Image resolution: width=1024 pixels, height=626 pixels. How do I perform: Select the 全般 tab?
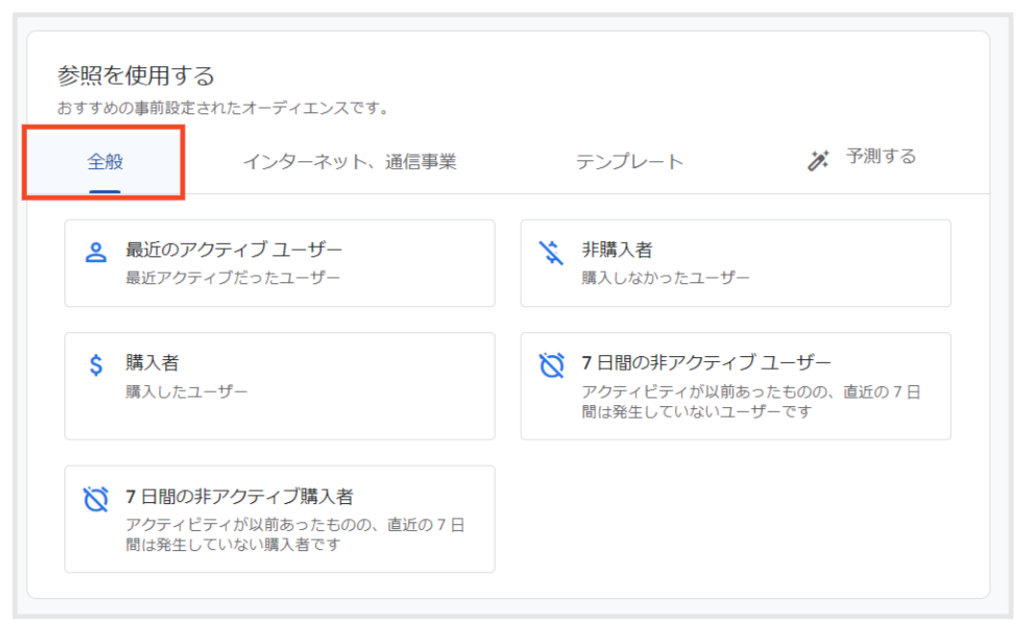tap(104, 161)
